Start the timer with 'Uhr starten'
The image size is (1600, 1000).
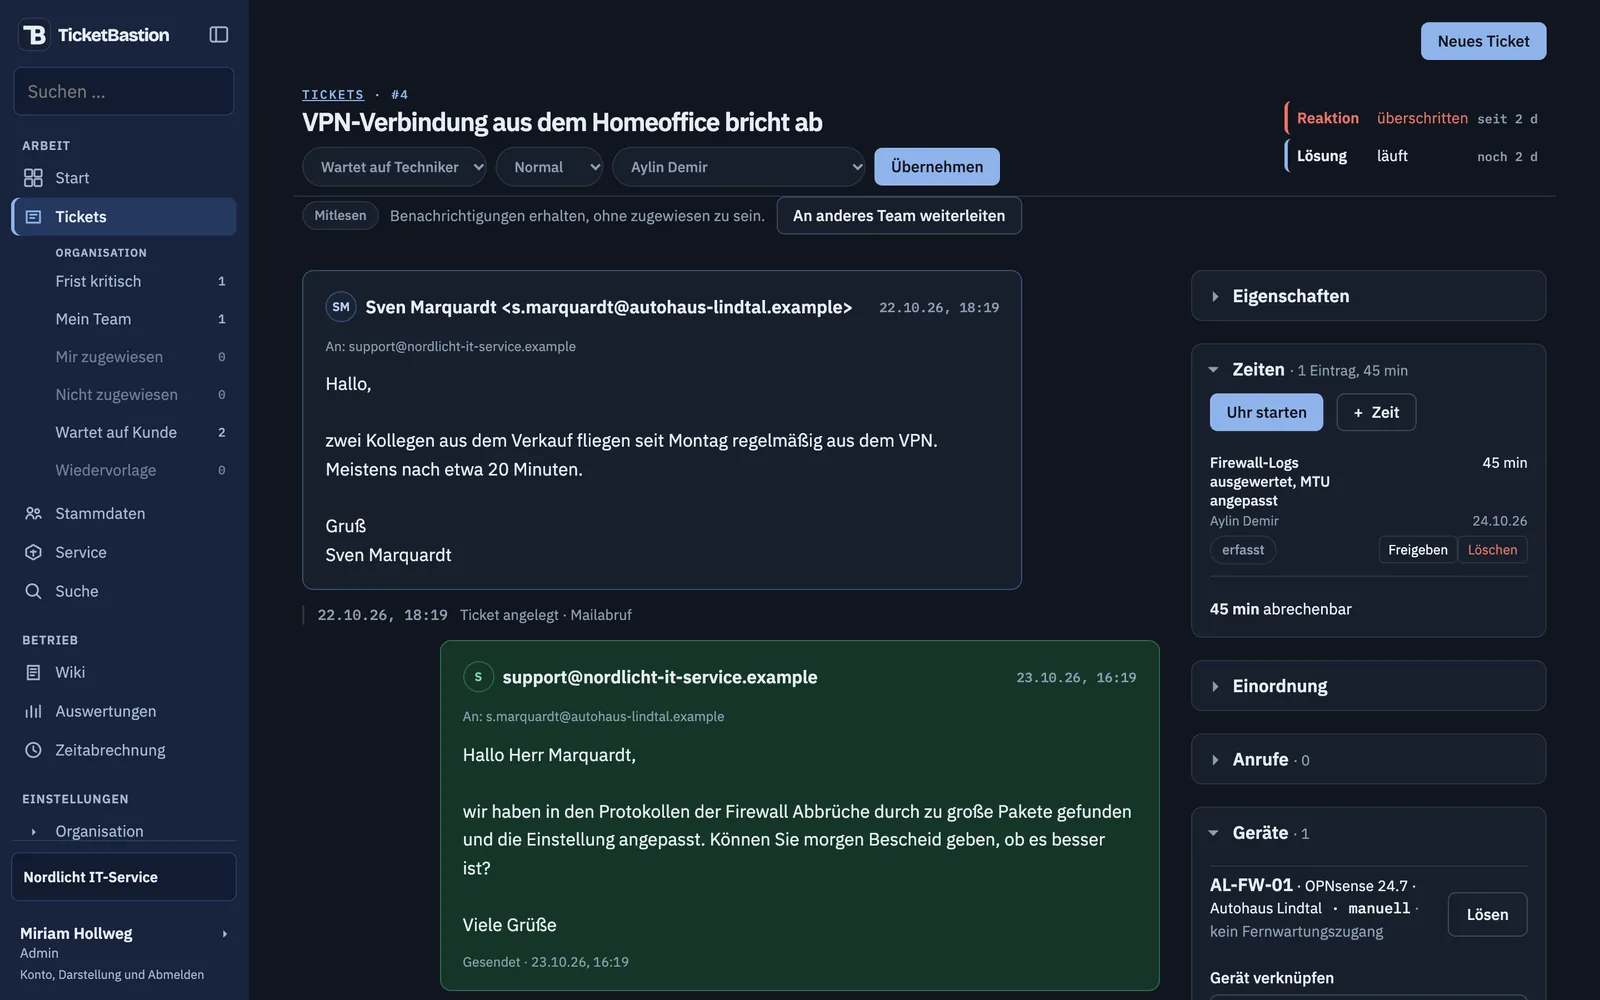[1266, 412]
